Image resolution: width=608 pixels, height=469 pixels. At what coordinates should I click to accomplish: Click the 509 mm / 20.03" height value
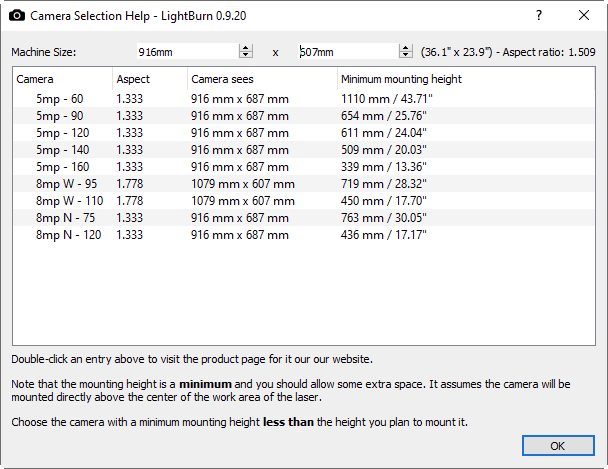(x=383, y=150)
